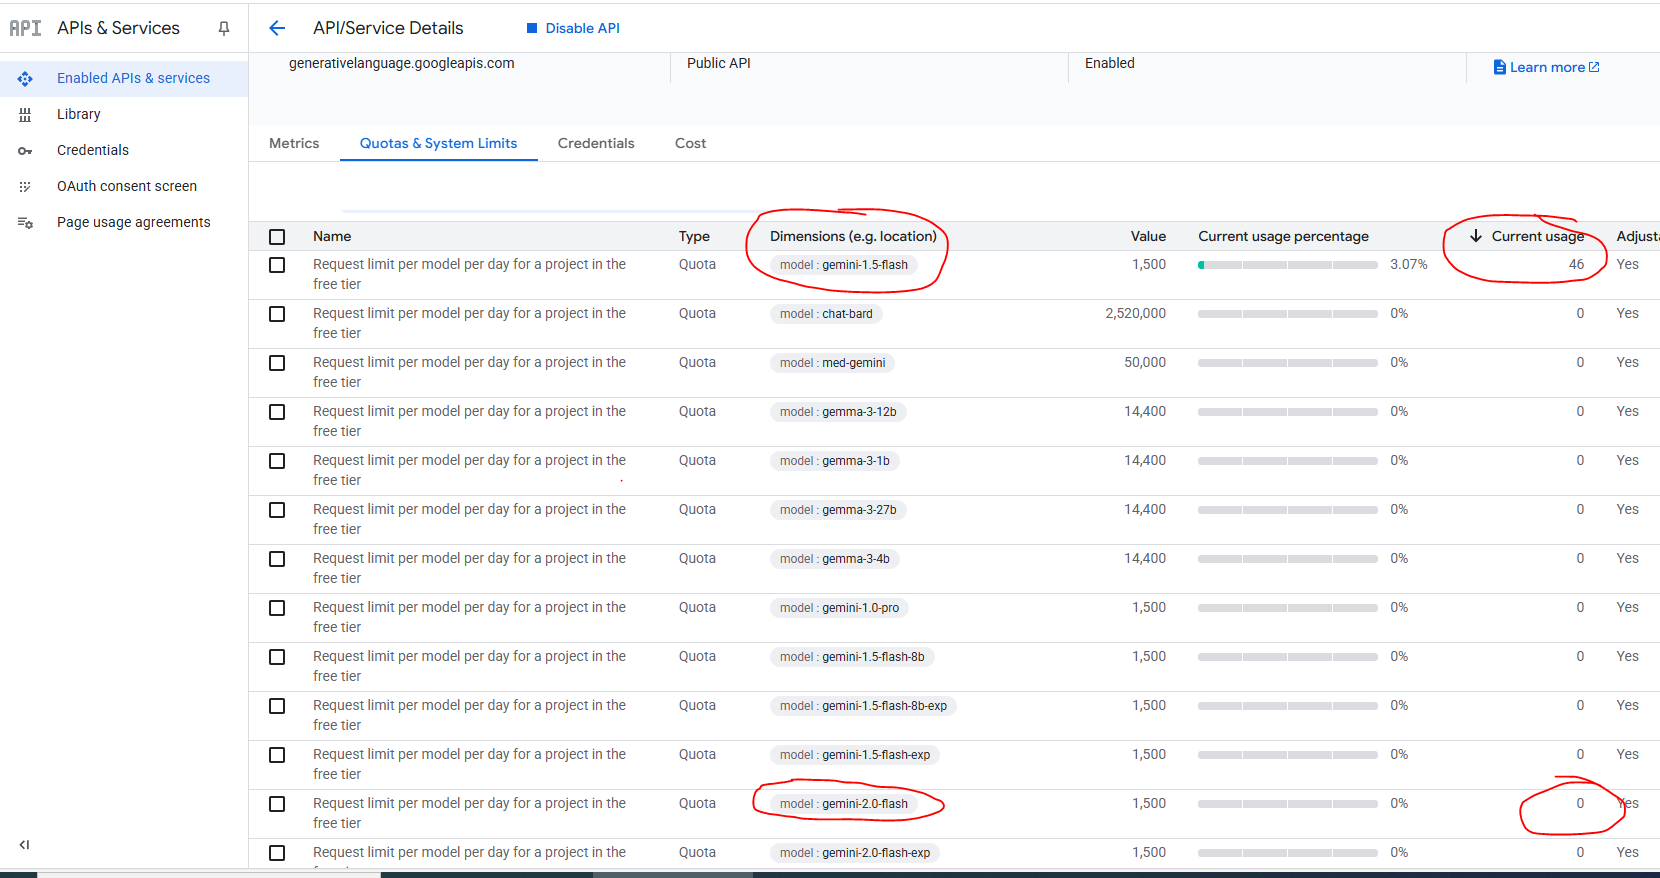Click the gemini-1.5-flash usage percentage bar
1660x878 pixels.
[1287, 265]
